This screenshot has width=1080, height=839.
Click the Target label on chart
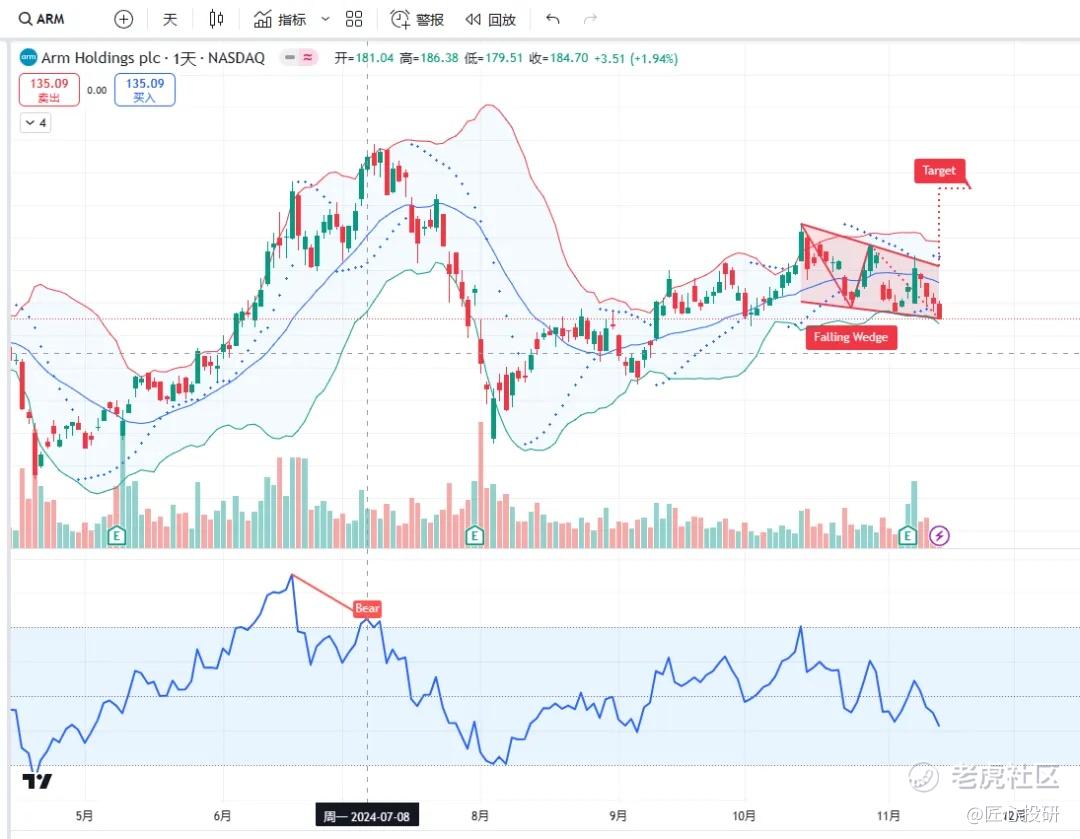[x=939, y=170]
